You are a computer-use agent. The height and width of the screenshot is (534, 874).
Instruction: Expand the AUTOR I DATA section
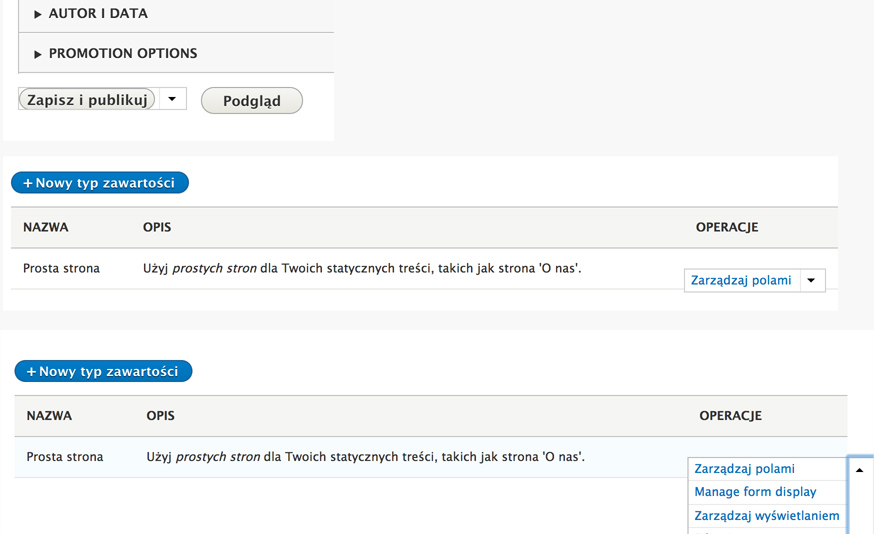tap(97, 14)
